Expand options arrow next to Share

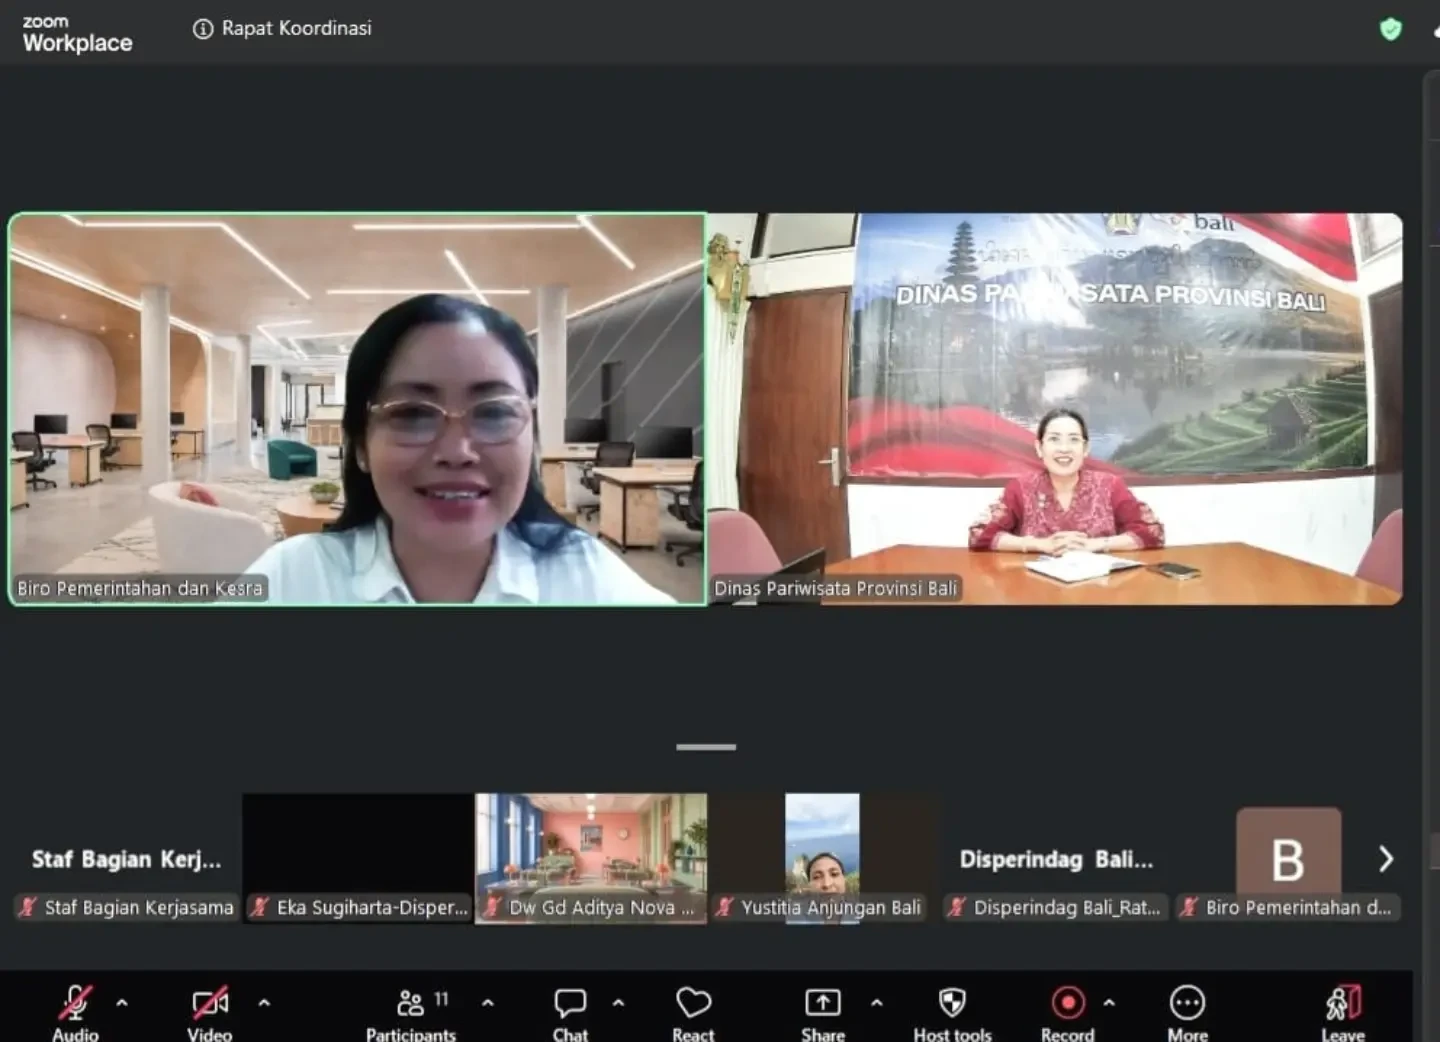pos(877,1002)
